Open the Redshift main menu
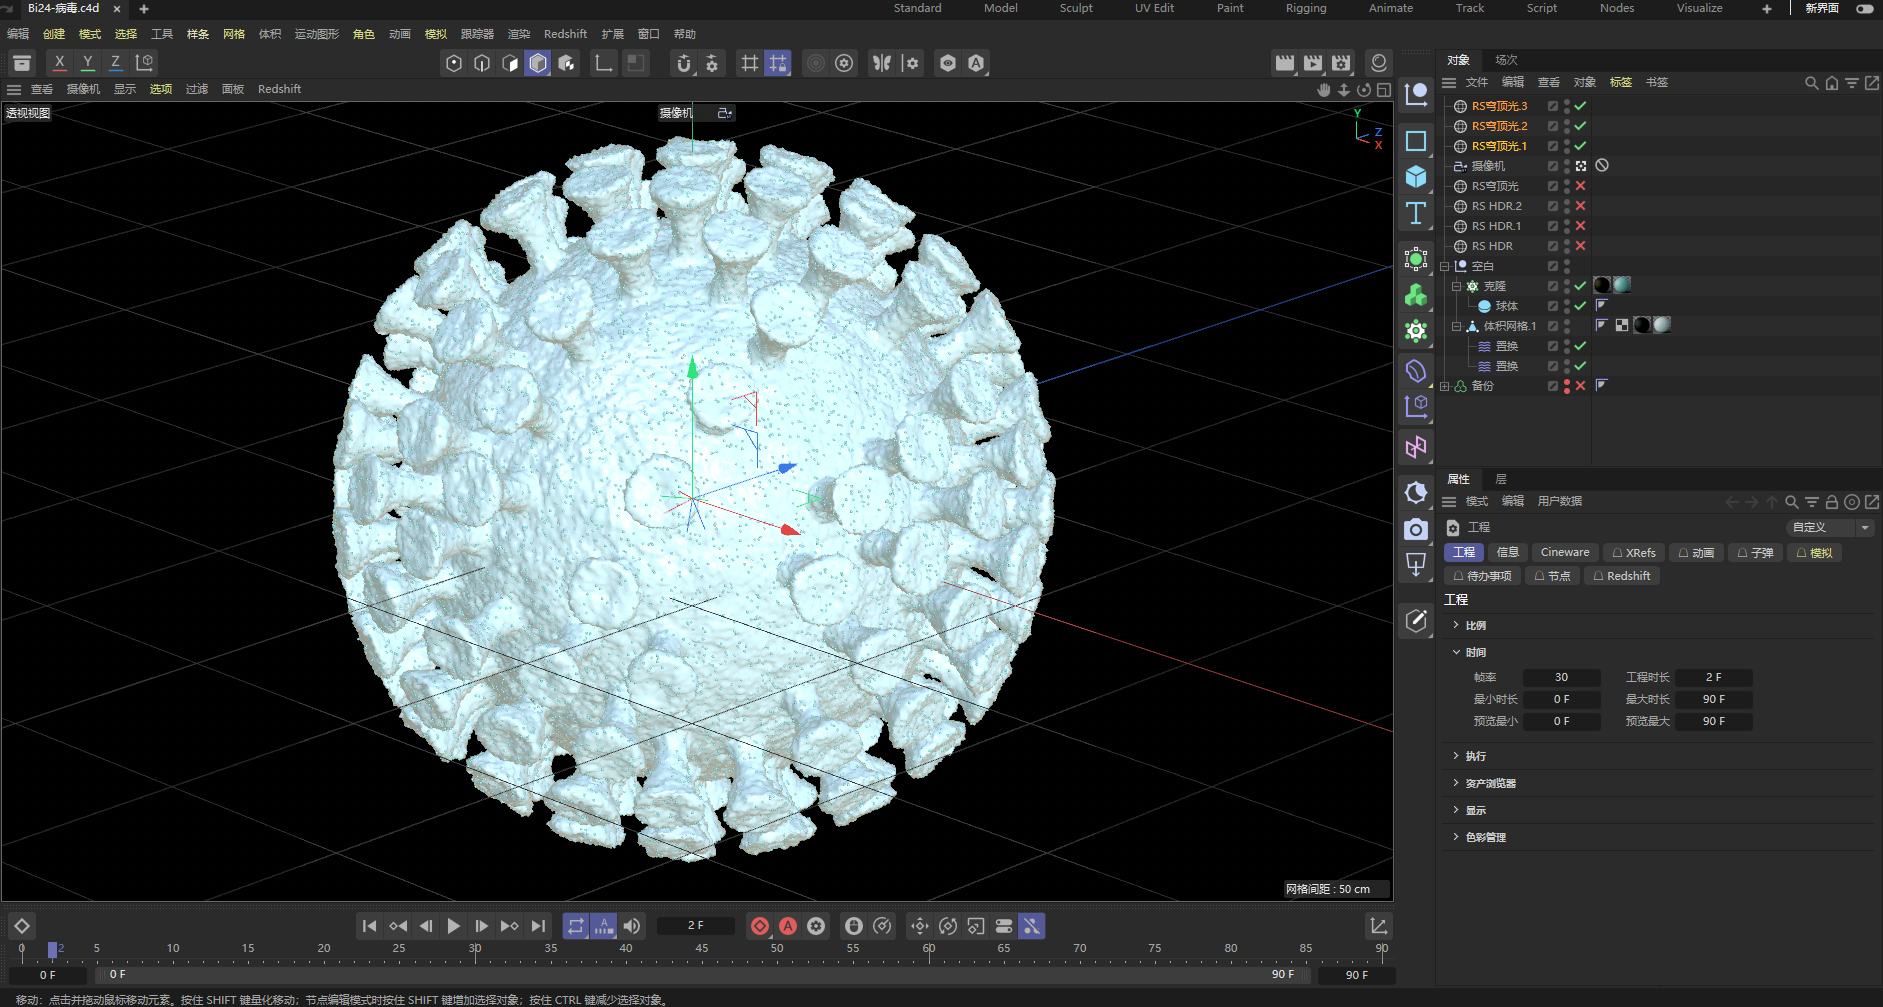Viewport: 1883px width, 1007px height. 565,34
